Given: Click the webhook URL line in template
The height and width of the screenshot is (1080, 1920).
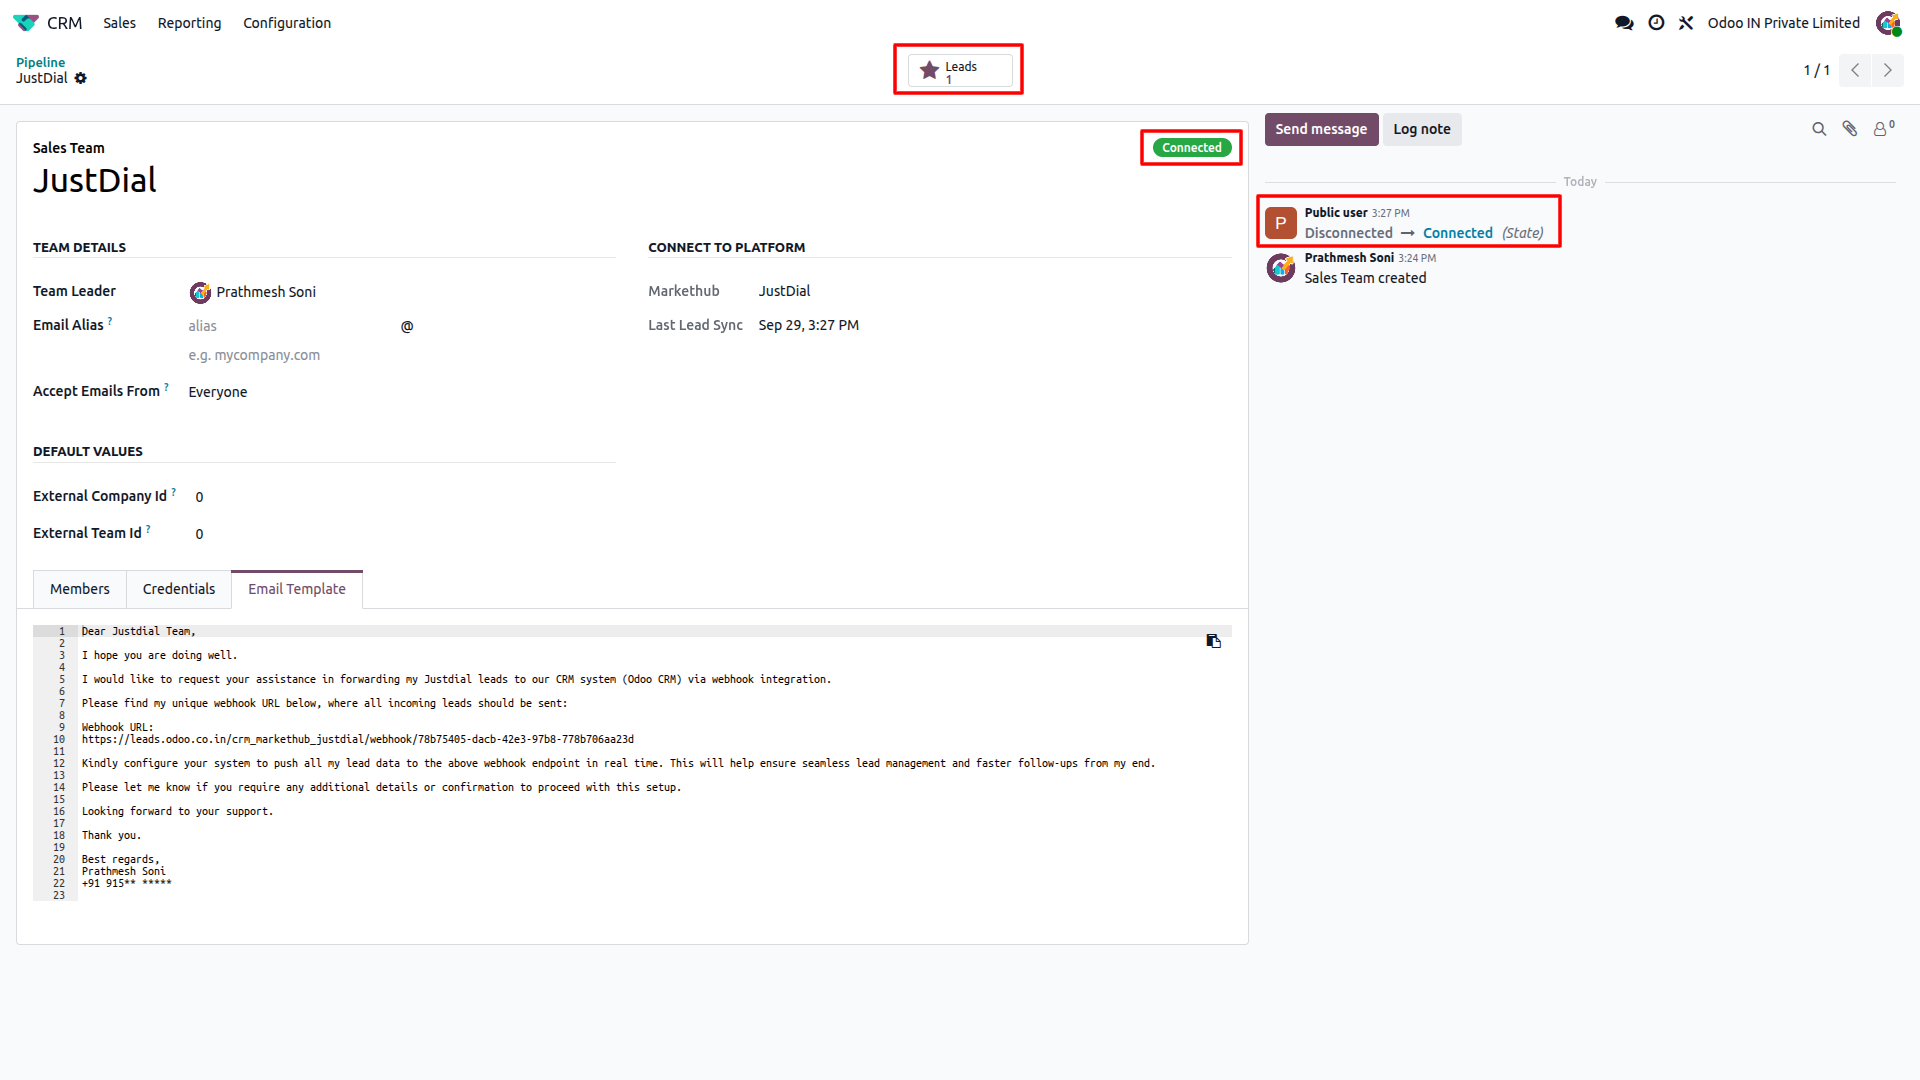Looking at the screenshot, I should (x=357, y=740).
